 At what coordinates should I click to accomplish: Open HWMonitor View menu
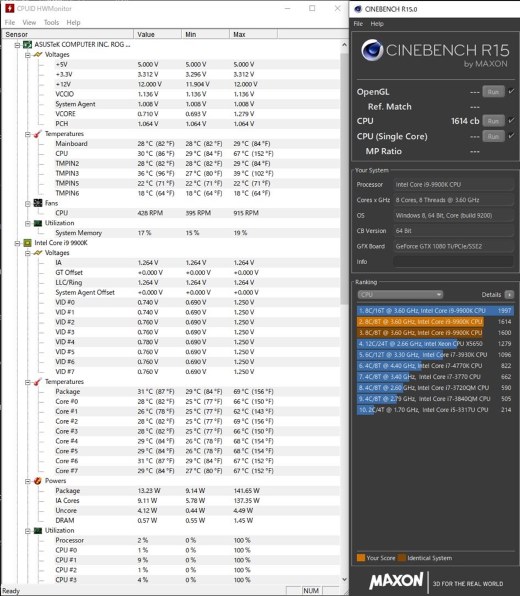pyautogui.click(x=29, y=22)
